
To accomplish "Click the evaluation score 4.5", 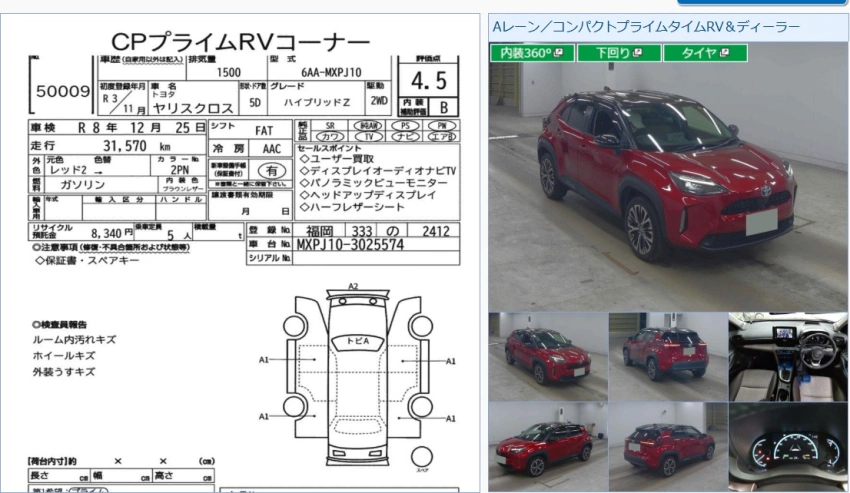I will pos(429,81).
